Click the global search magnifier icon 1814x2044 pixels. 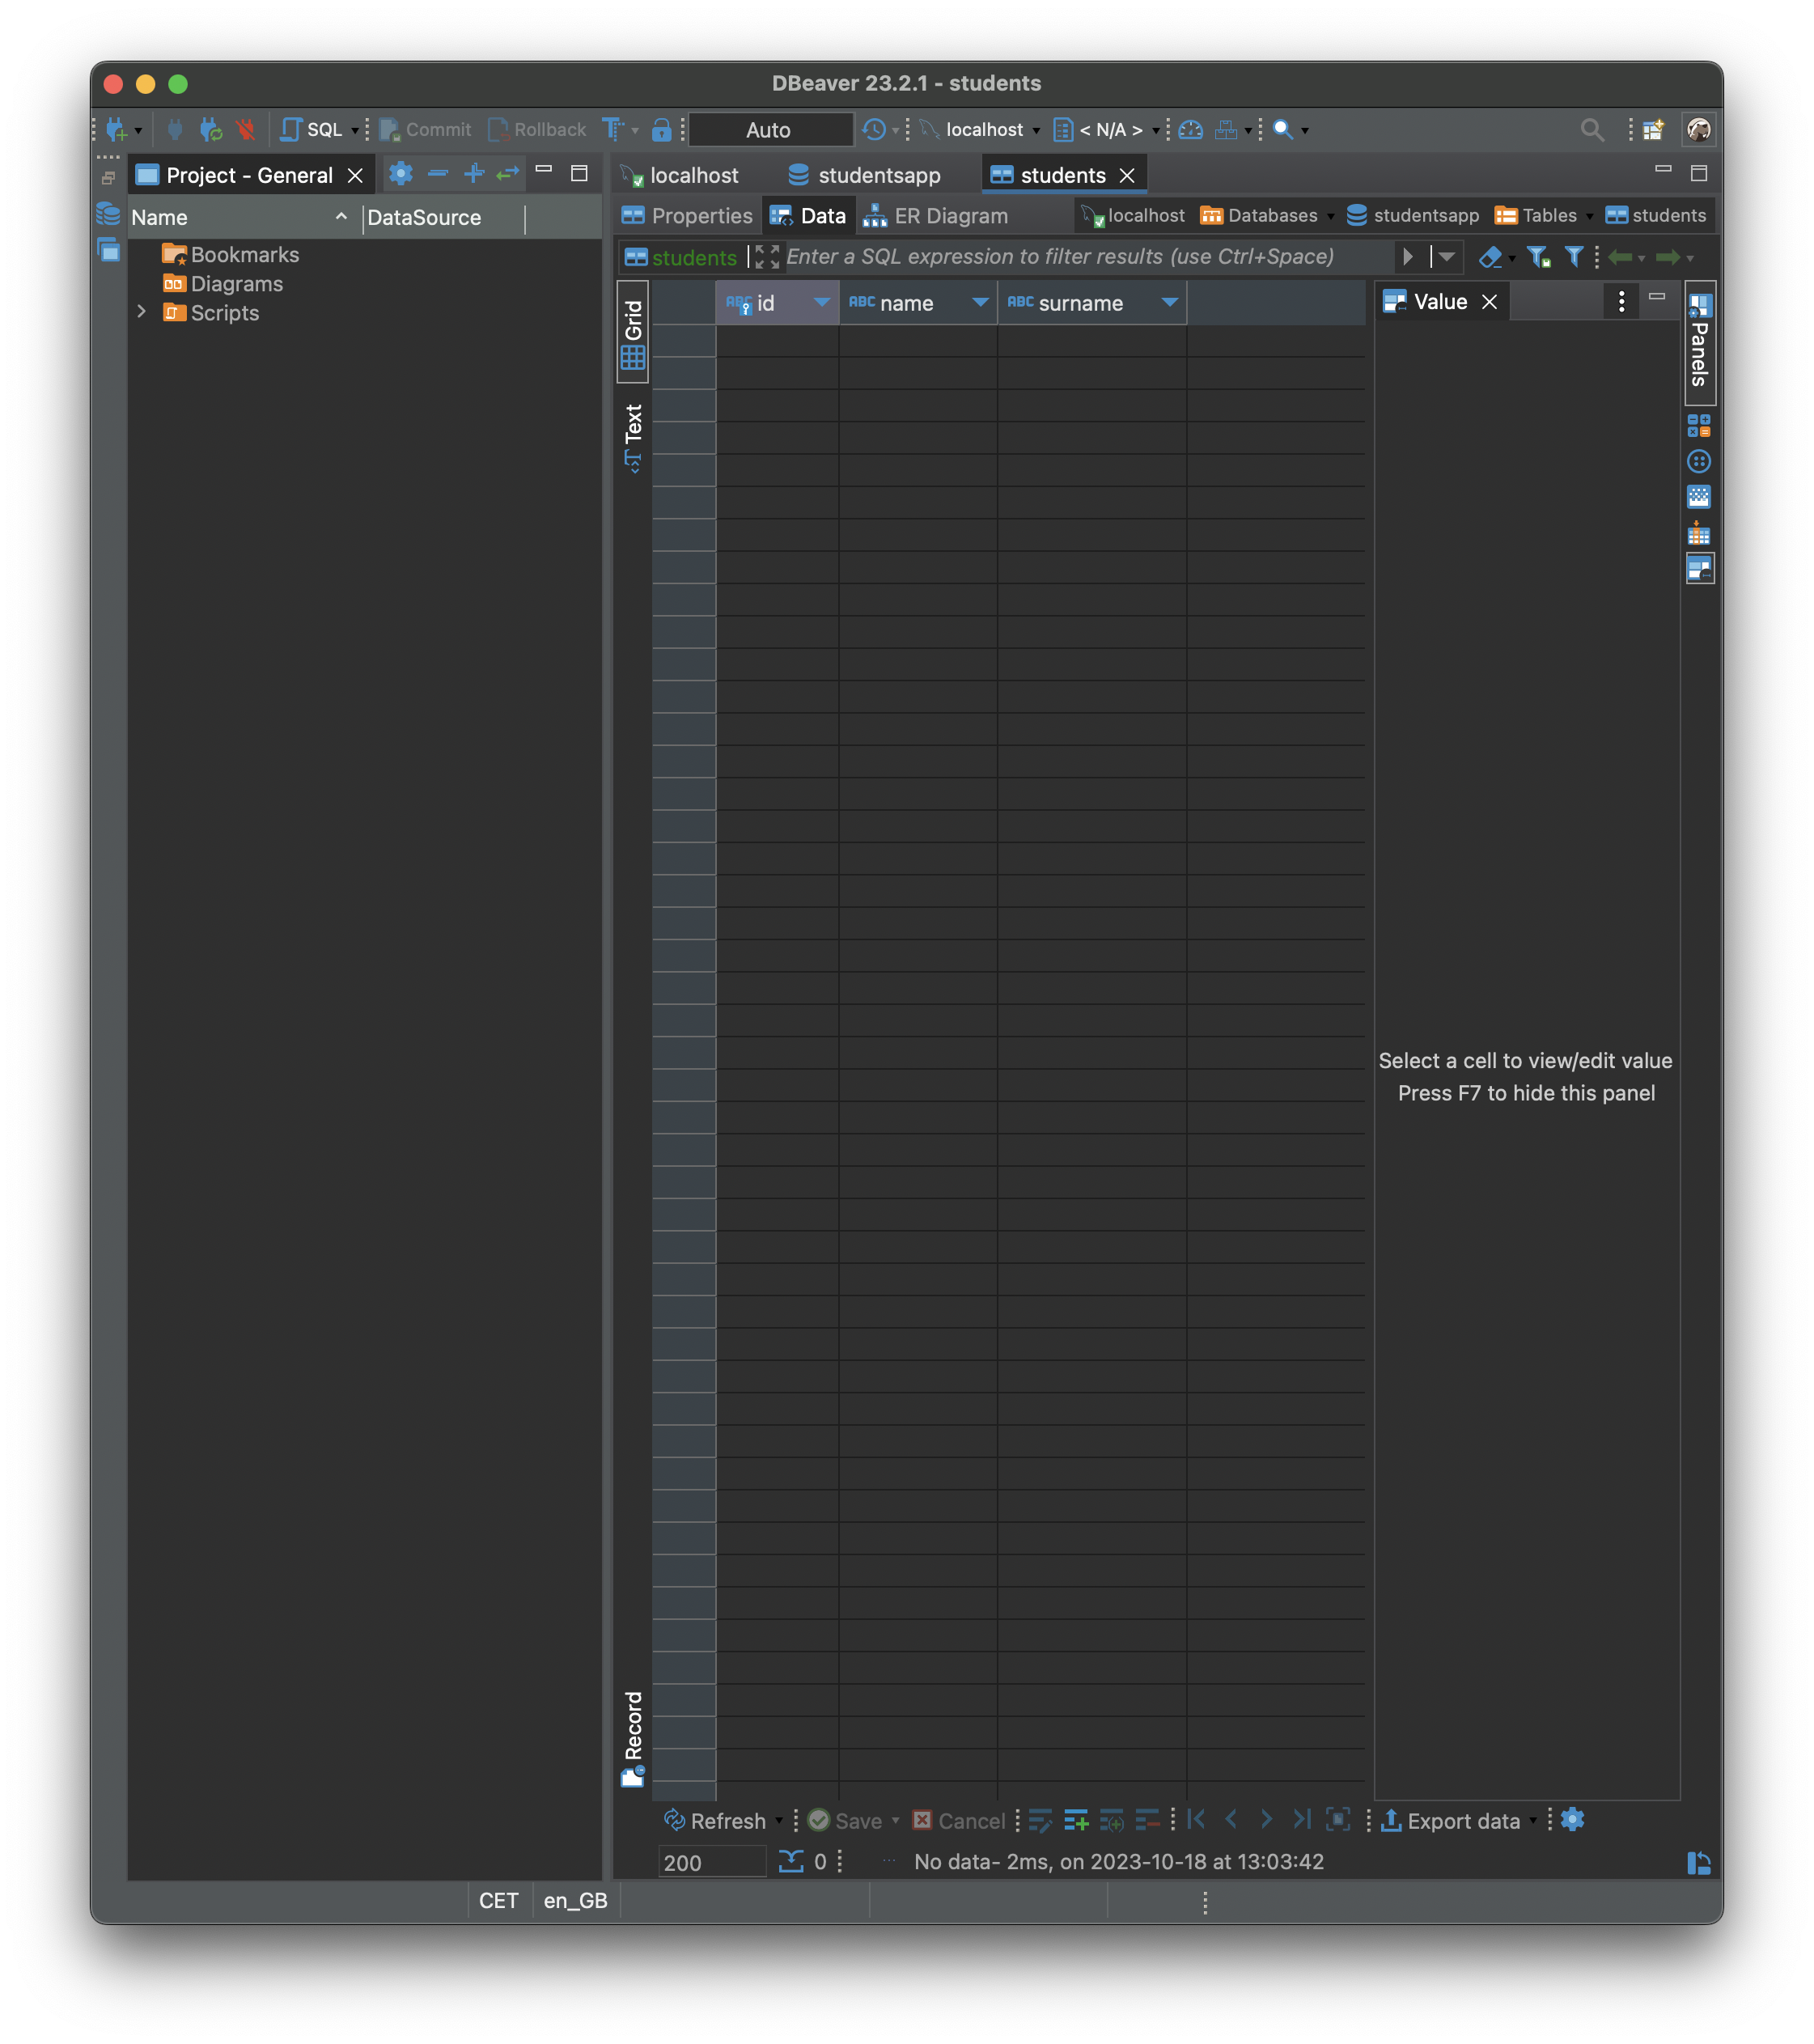click(1592, 129)
